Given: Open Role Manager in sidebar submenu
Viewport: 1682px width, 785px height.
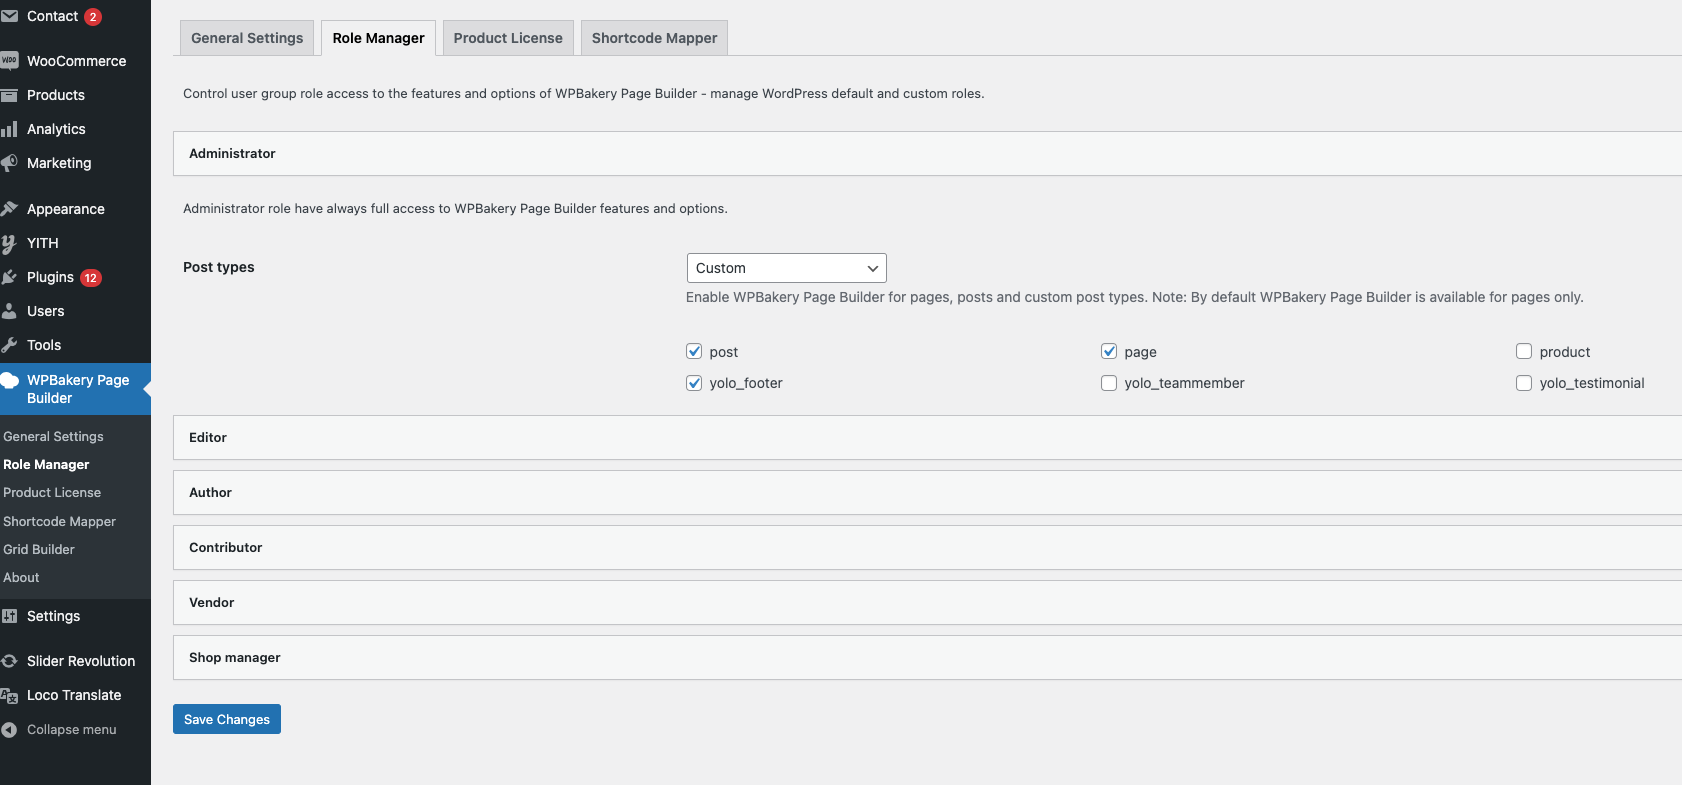Looking at the screenshot, I should pos(46,464).
